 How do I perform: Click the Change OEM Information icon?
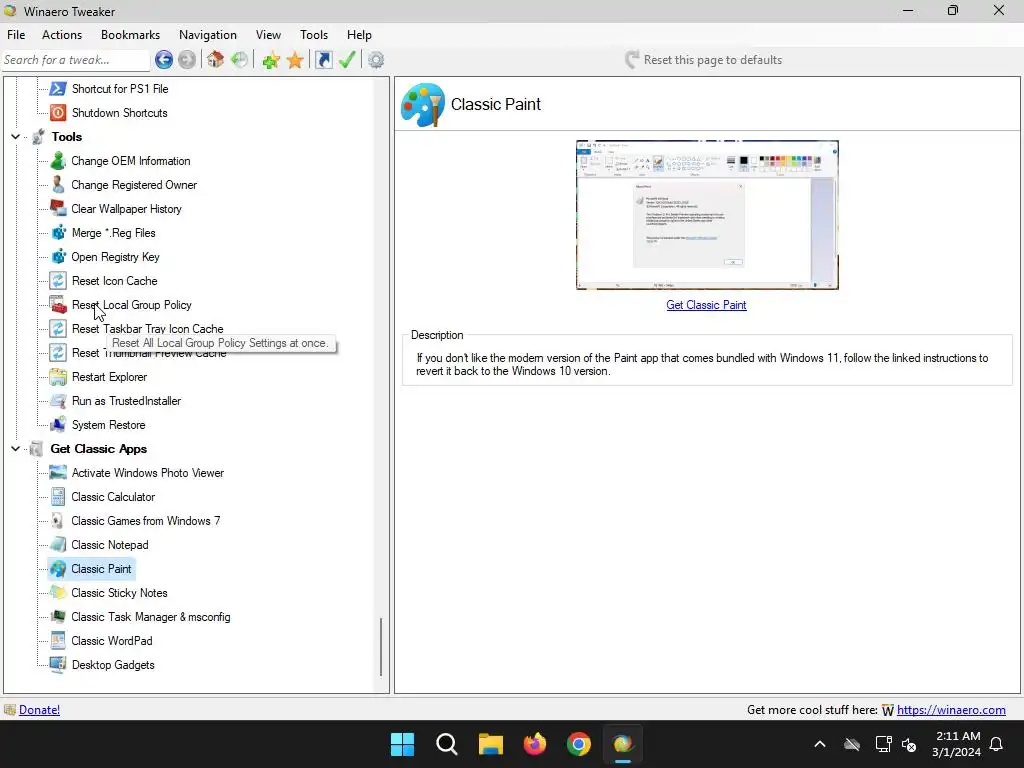pos(58,161)
